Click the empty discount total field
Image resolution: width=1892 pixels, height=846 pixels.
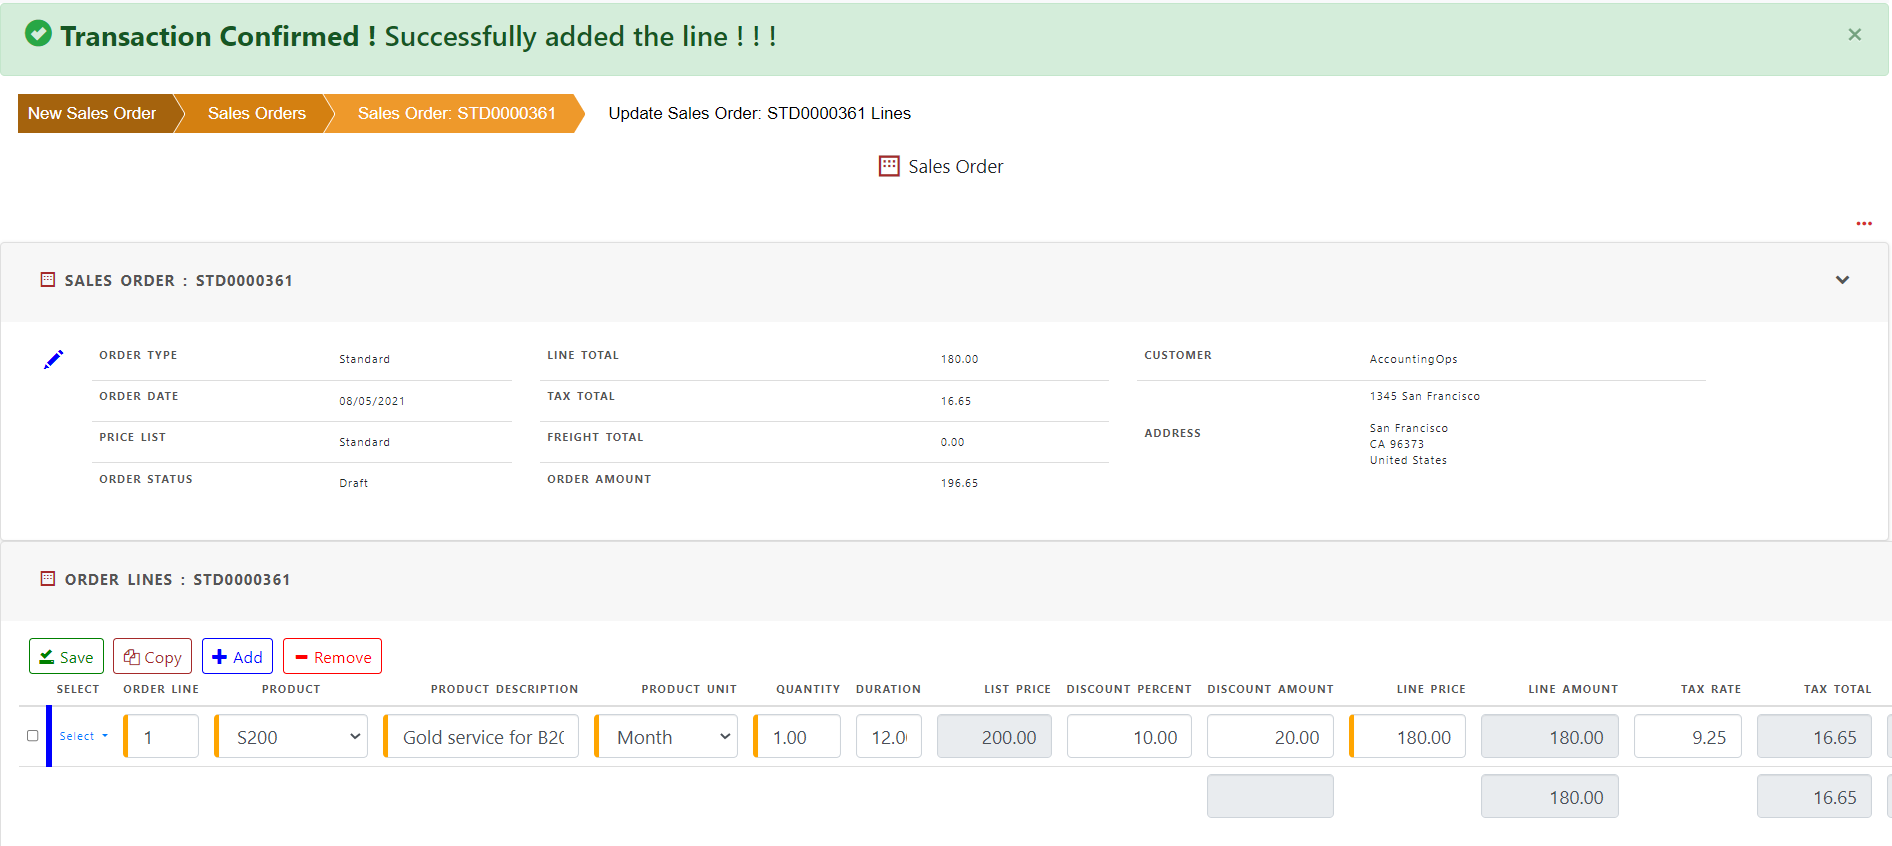(1270, 796)
